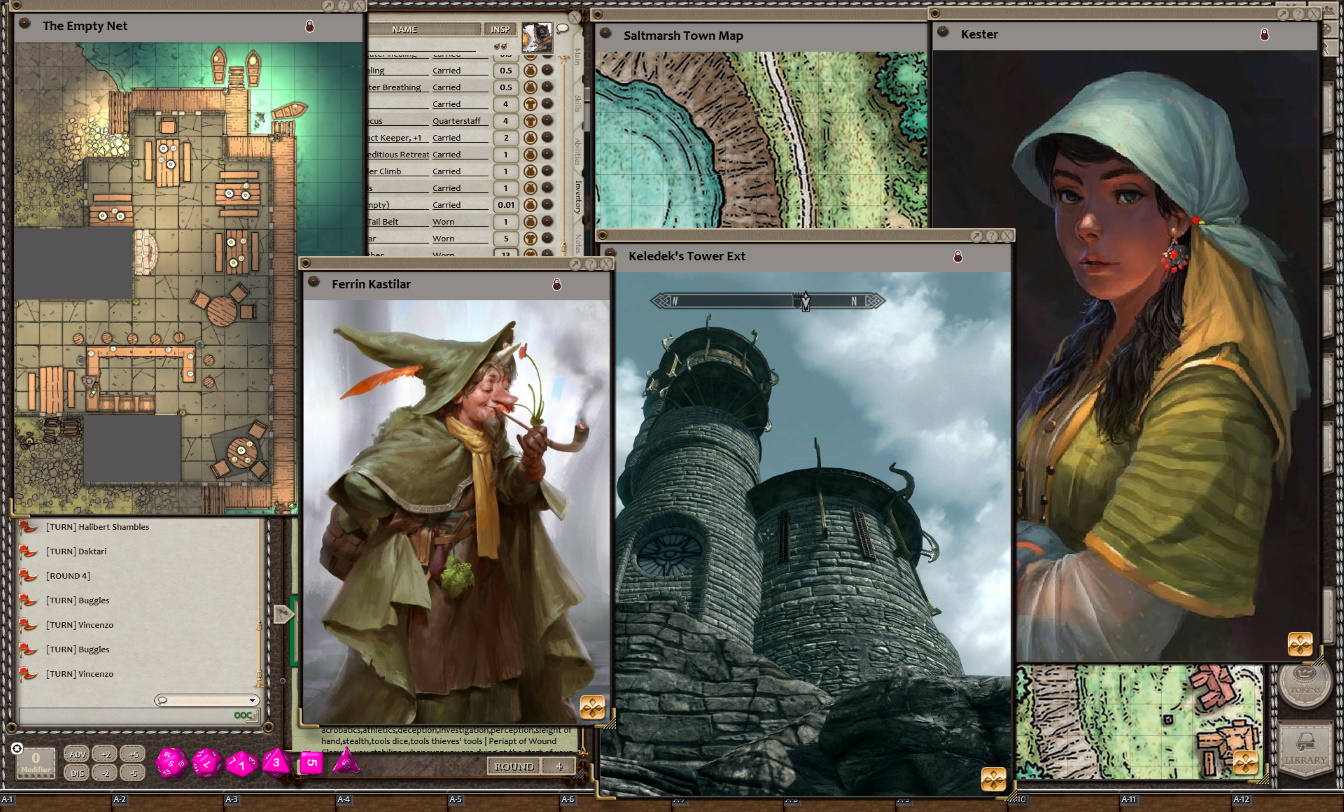Click the circled star icon above Modifier box
This screenshot has width=1344, height=812.
coord(17,748)
